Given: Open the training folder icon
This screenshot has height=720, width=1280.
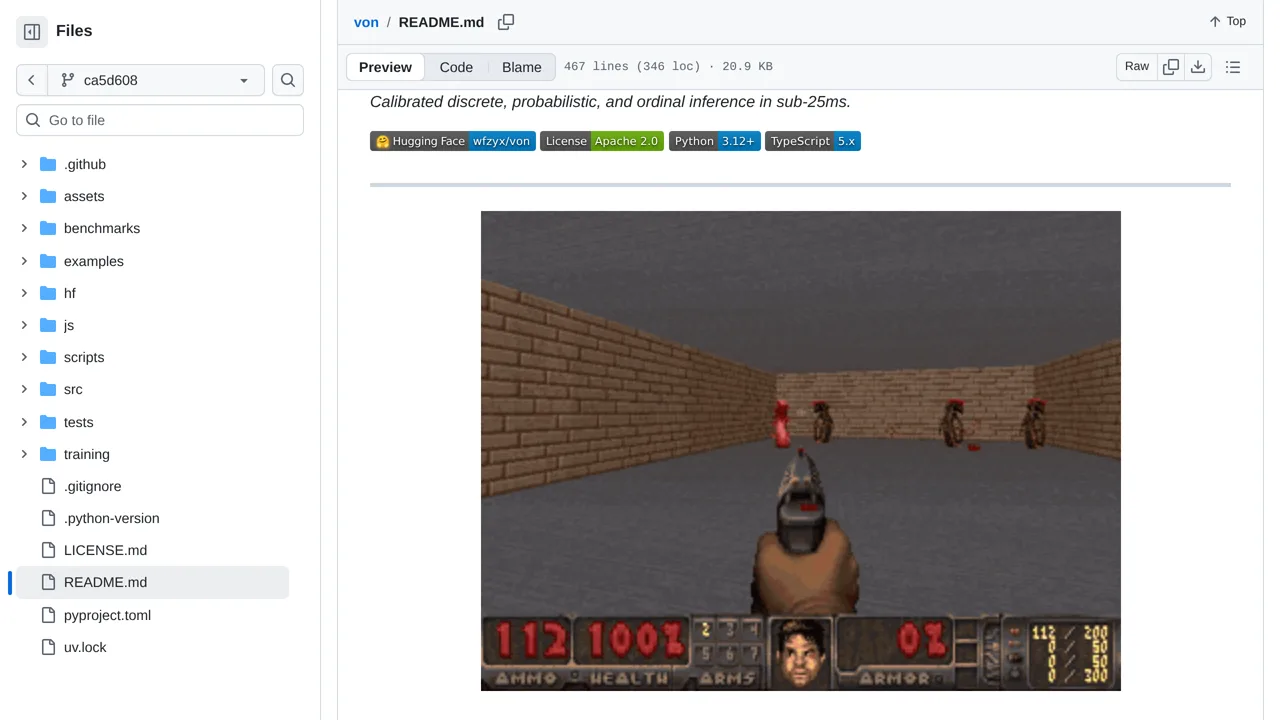Looking at the screenshot, I should tap(48, 454).
